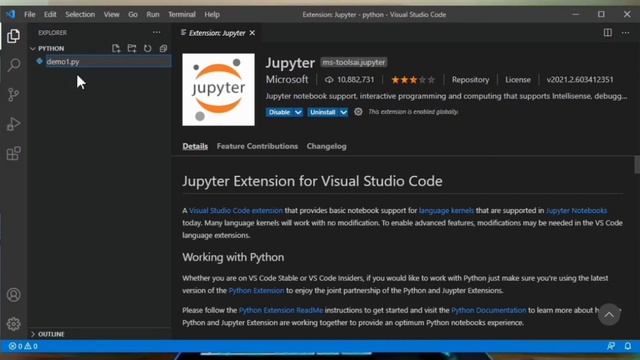Click the three-star rating
The width and height of the screenshot is (640, 360).
pyautogui.click(x=413, y=80)
